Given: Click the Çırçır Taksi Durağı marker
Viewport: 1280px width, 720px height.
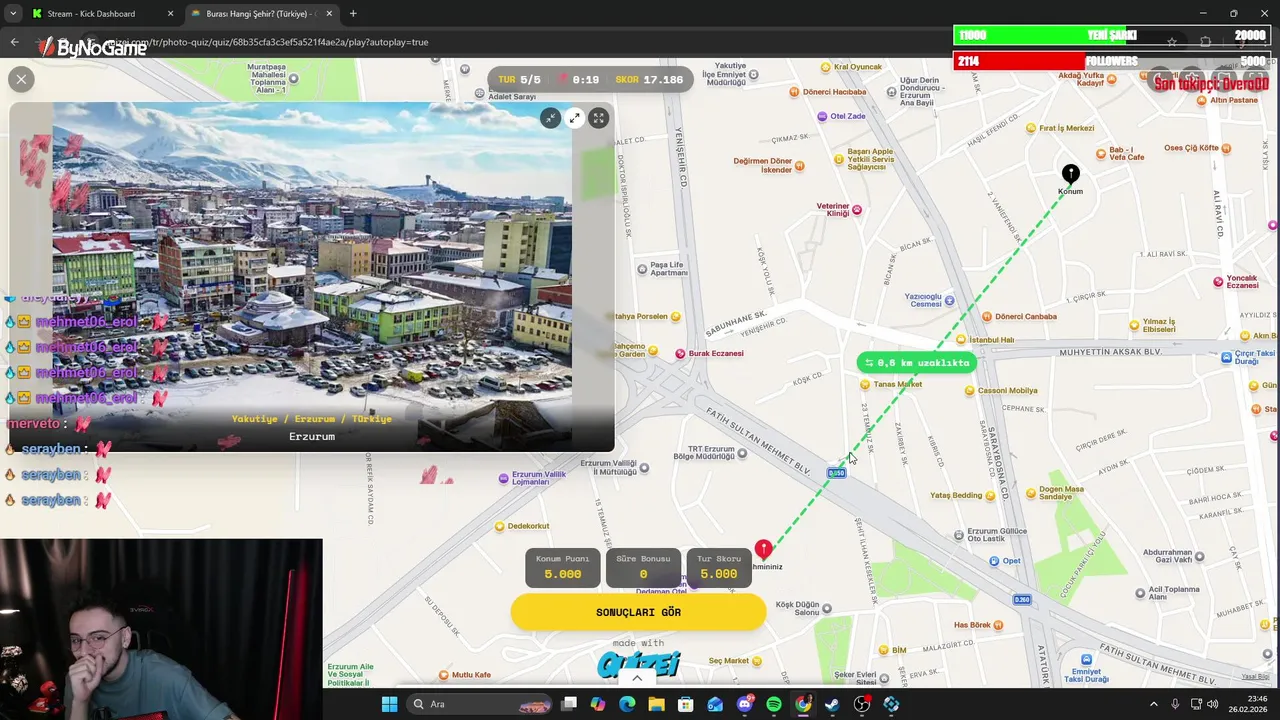Looking at the screenshot, I should click(1226, 357).
